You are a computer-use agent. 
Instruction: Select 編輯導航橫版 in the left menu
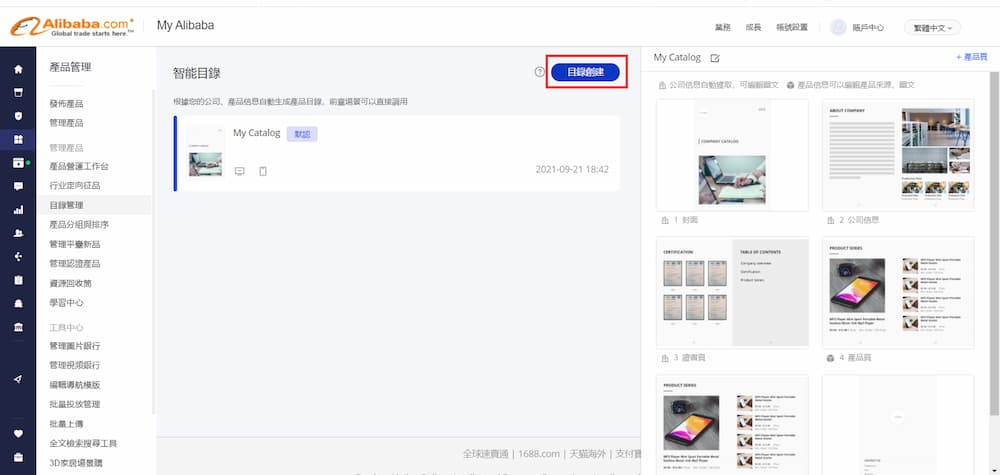(75, 384)
